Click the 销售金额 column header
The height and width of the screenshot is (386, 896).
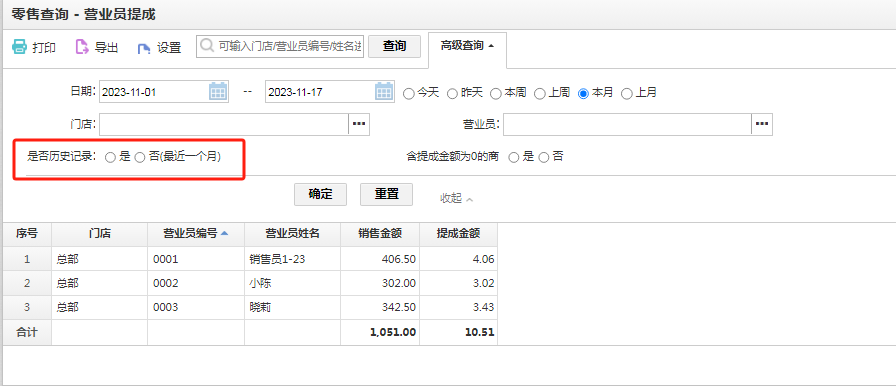(x=380, y=233)
